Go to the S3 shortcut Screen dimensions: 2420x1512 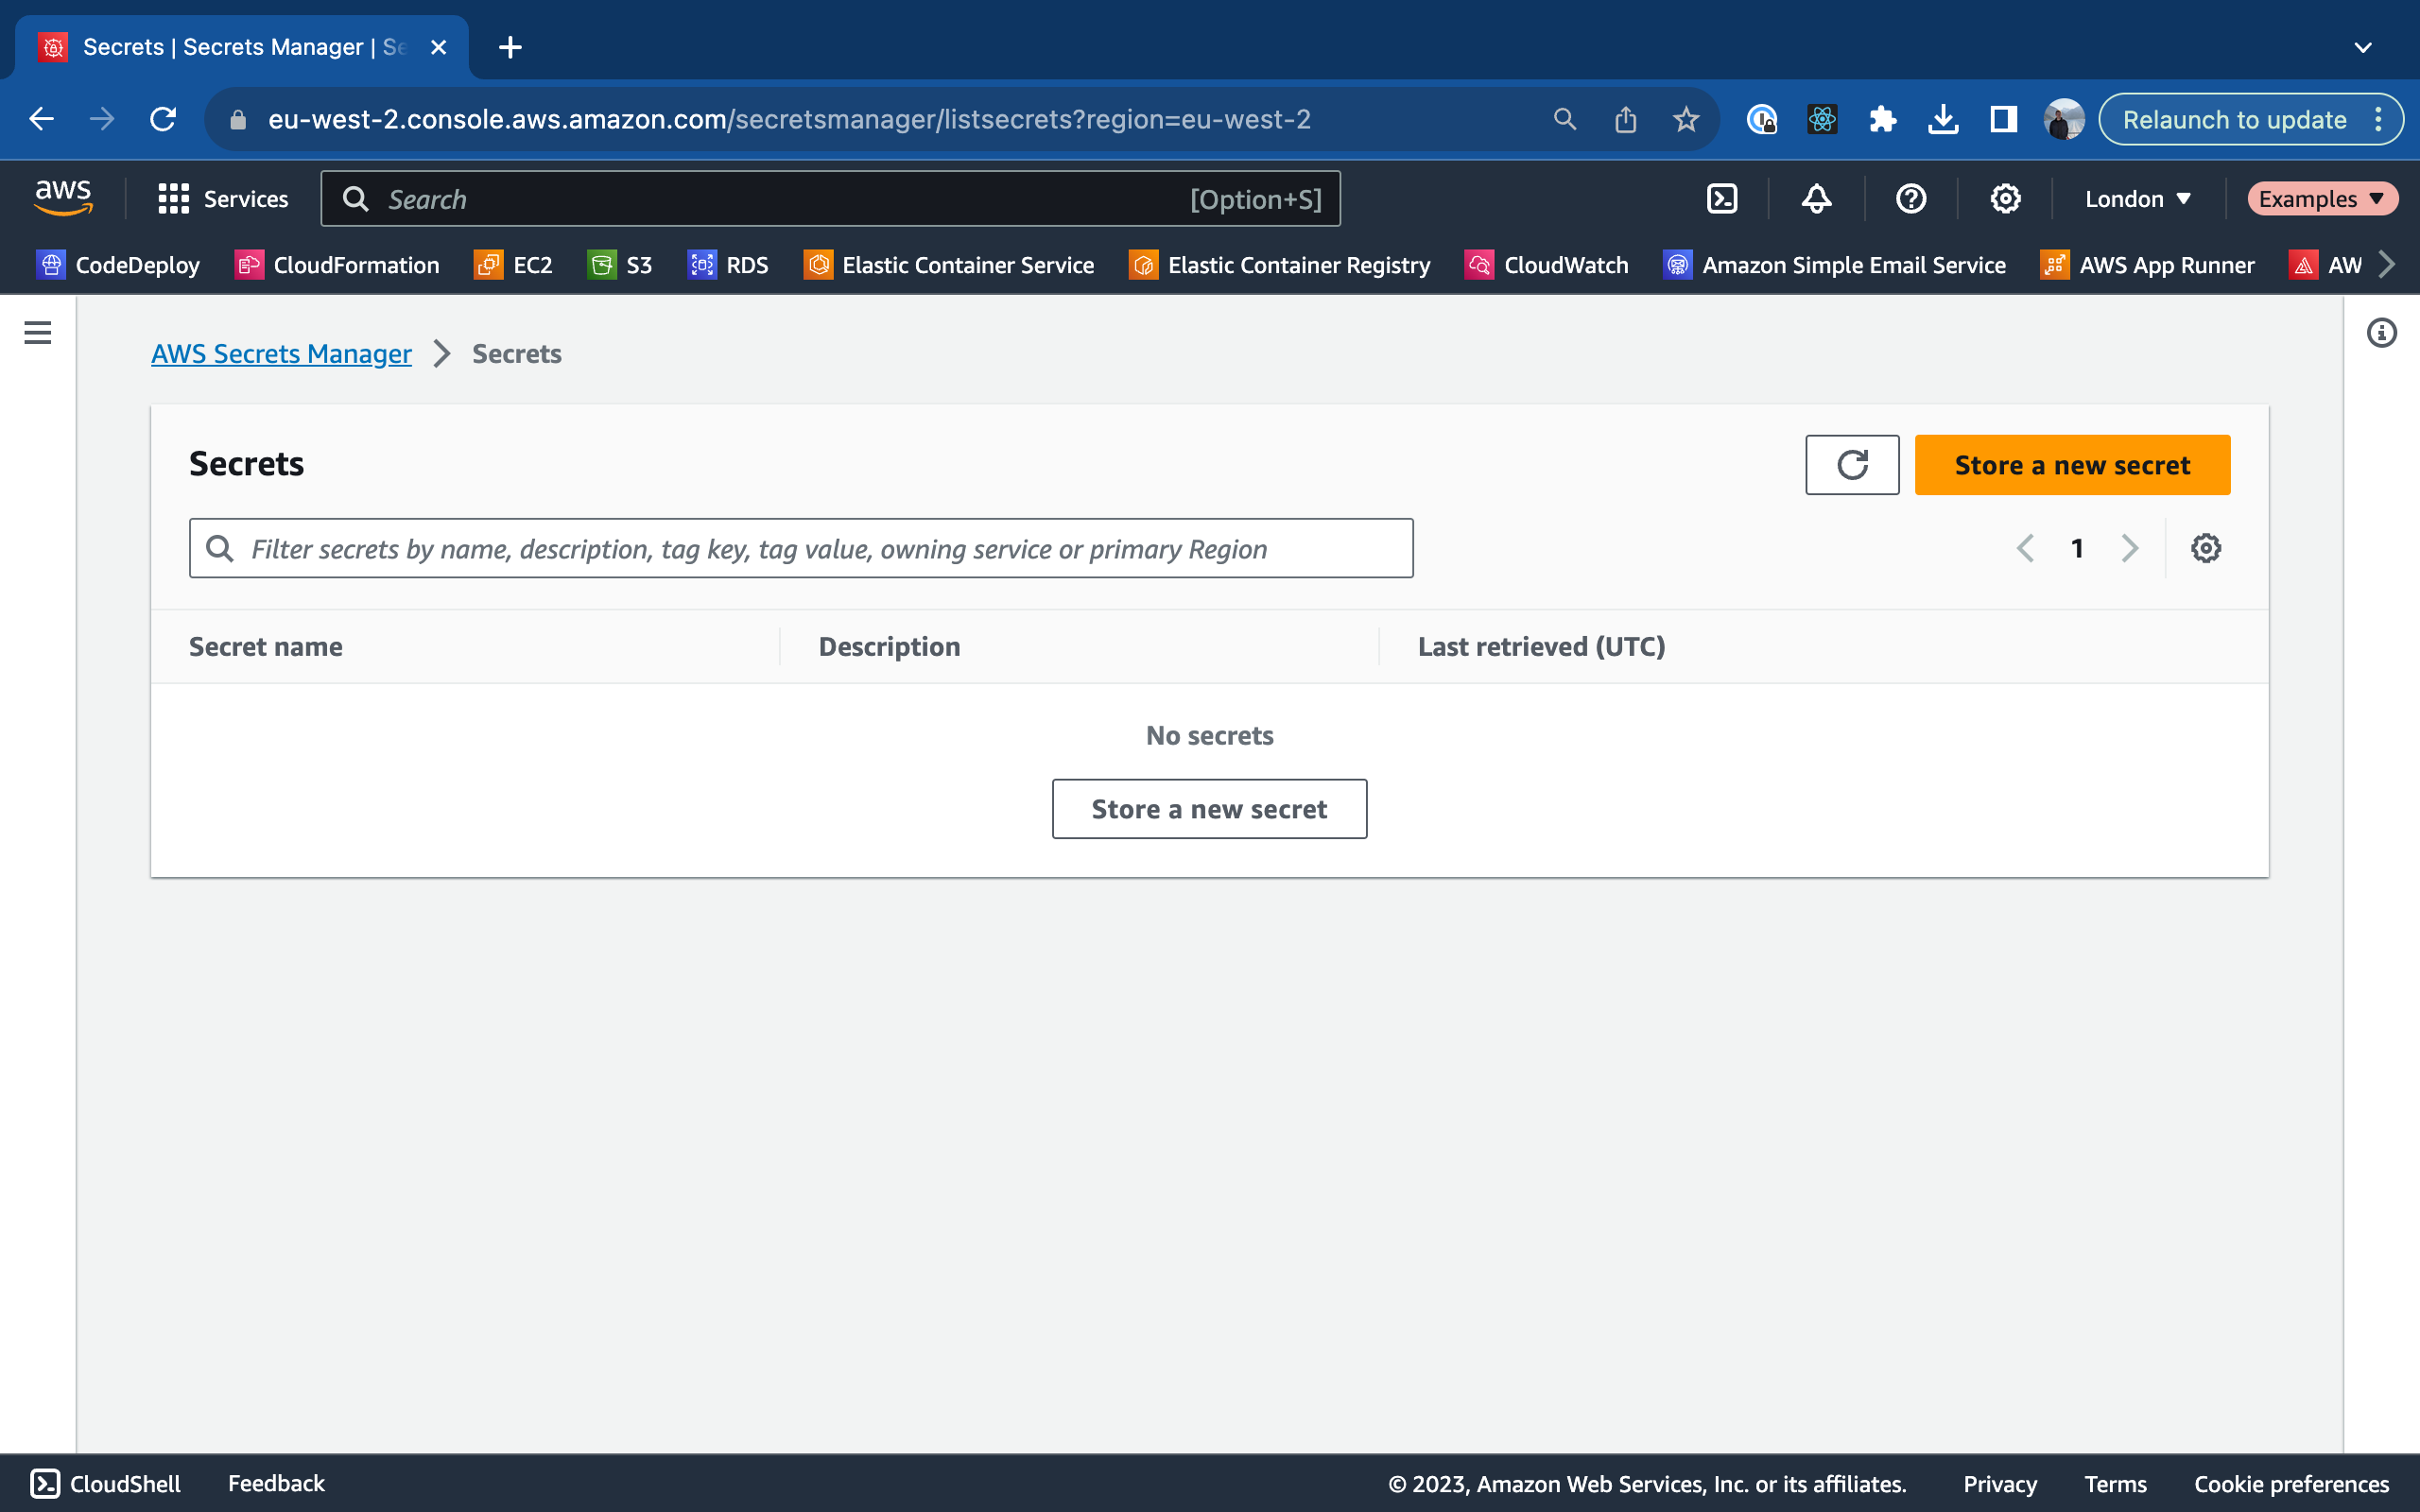[x=620, y=265]
